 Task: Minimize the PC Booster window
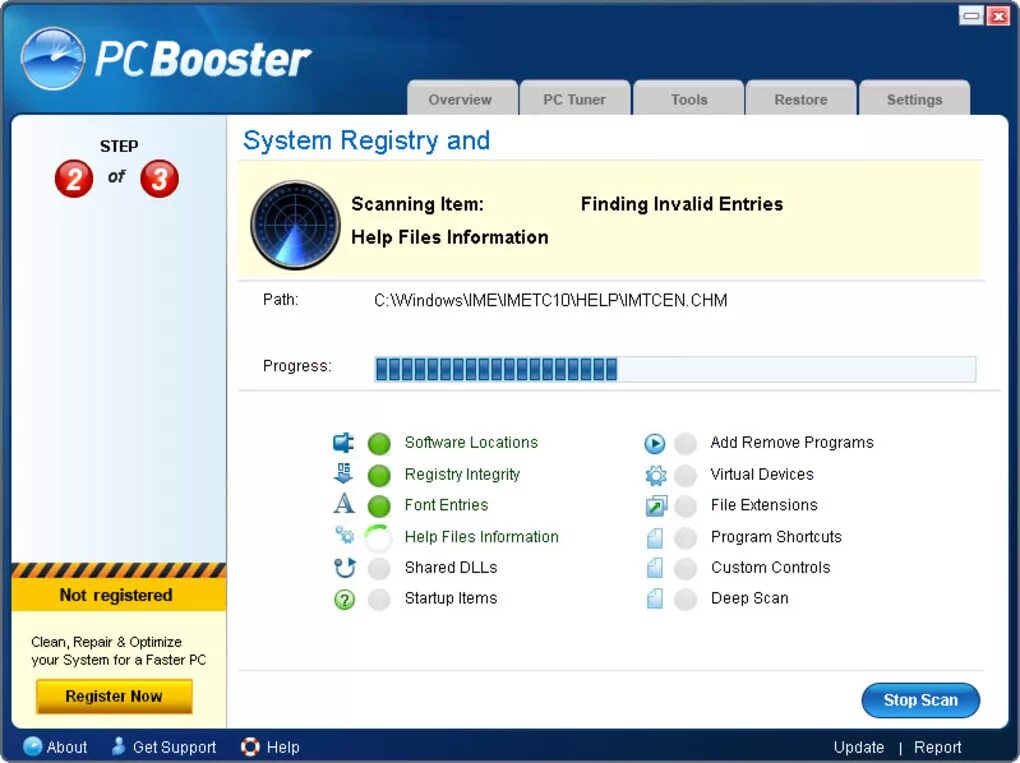point(971,15)
